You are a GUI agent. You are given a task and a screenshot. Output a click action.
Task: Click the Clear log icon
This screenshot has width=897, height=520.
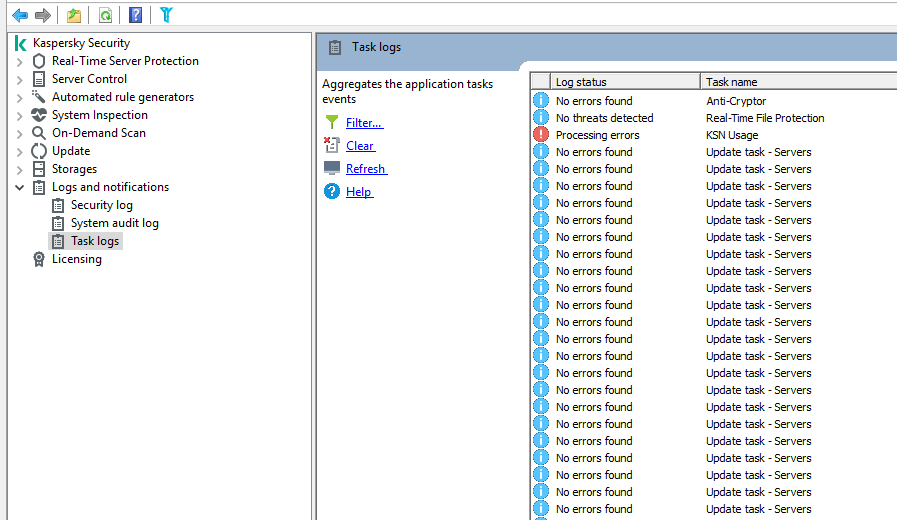point(332,145)
